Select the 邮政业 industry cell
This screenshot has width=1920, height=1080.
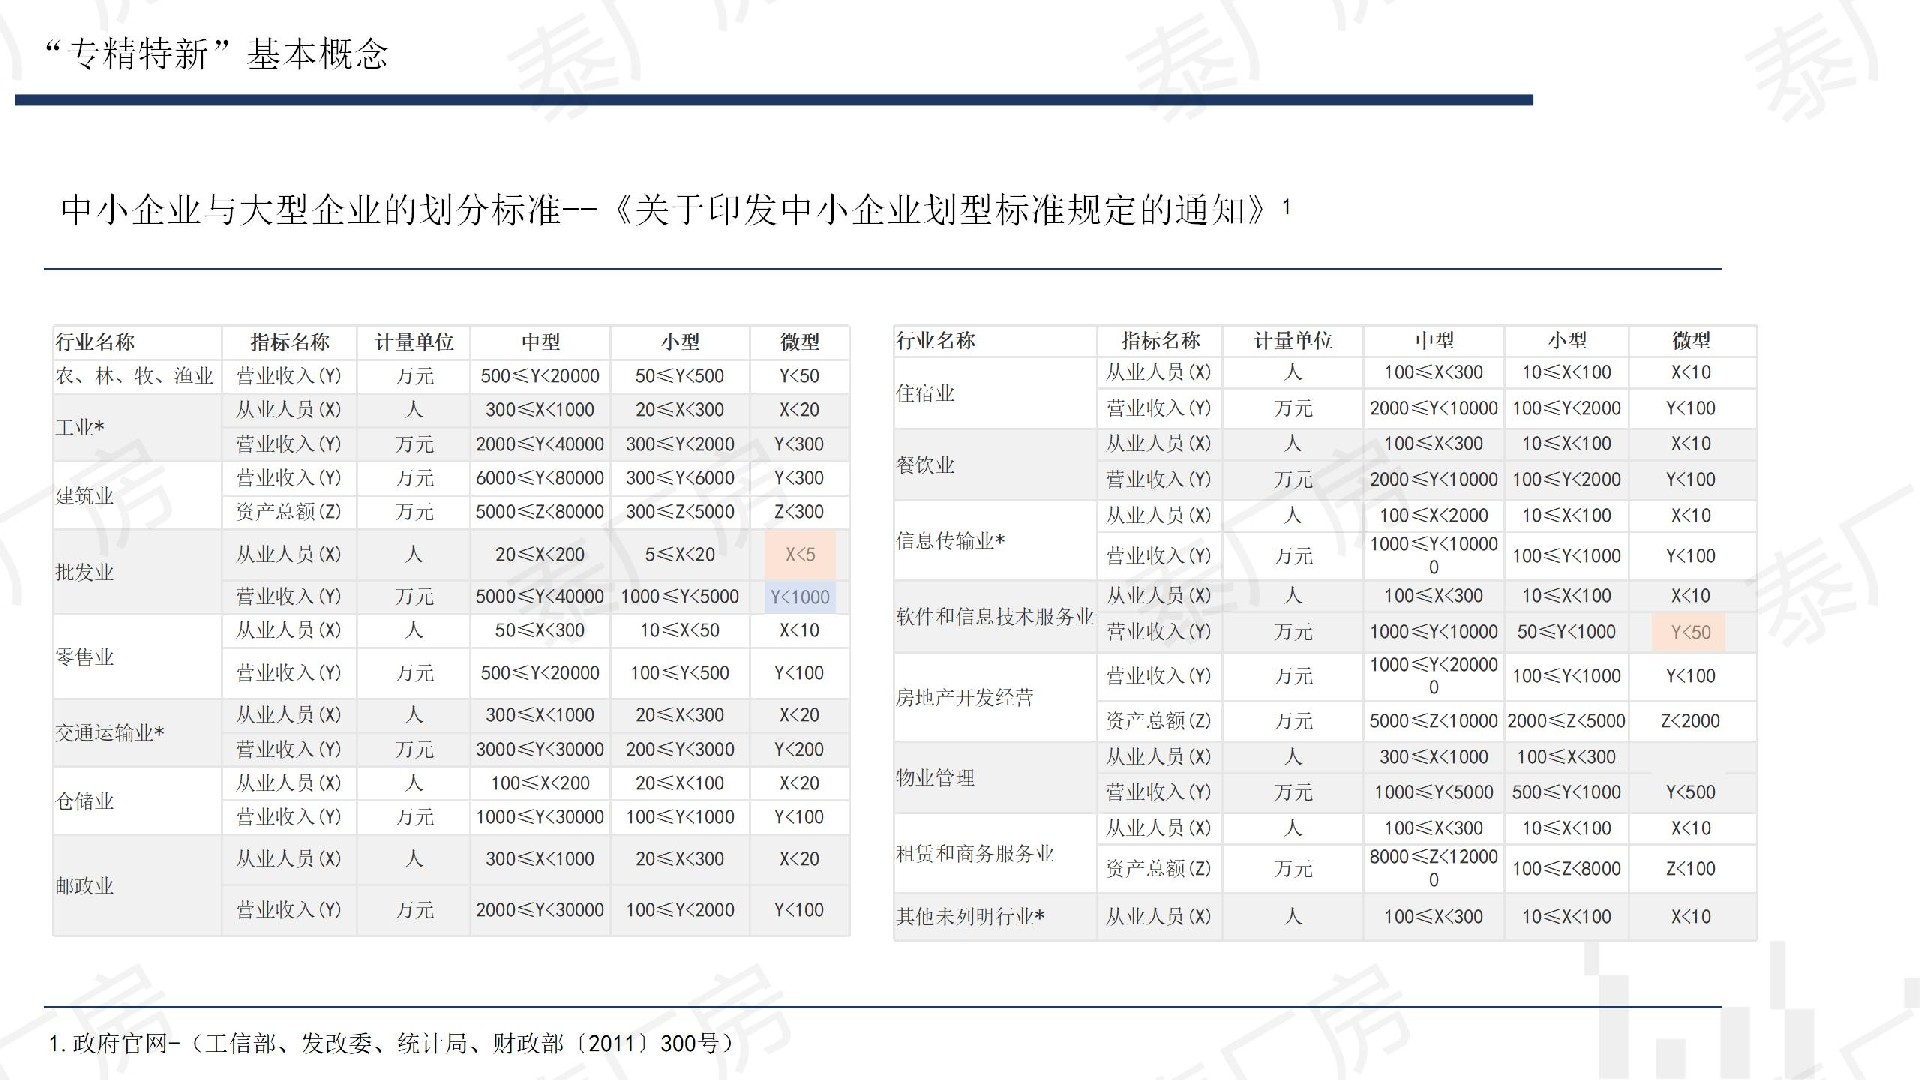tap(136, 885)
